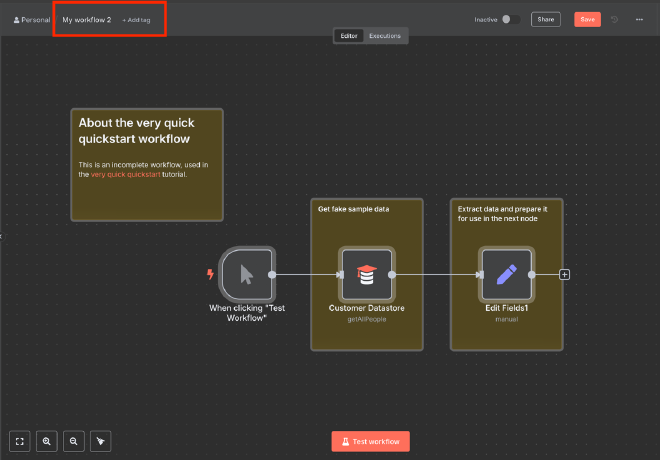Click the plus connector after Edit Fields1
This screenshot has width=660, height=460.
point(565,274)
